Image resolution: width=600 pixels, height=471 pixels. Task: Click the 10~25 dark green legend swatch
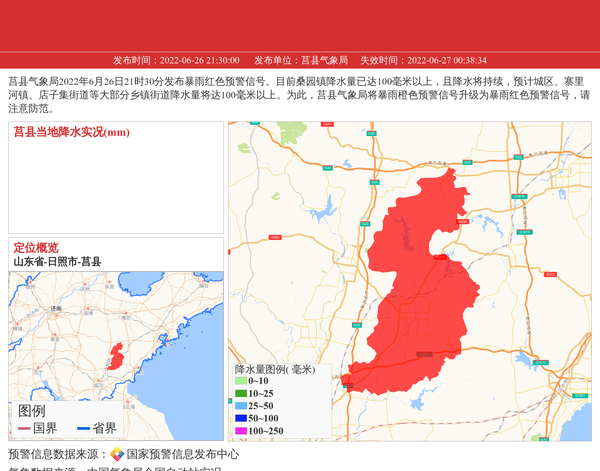(241, 394)
